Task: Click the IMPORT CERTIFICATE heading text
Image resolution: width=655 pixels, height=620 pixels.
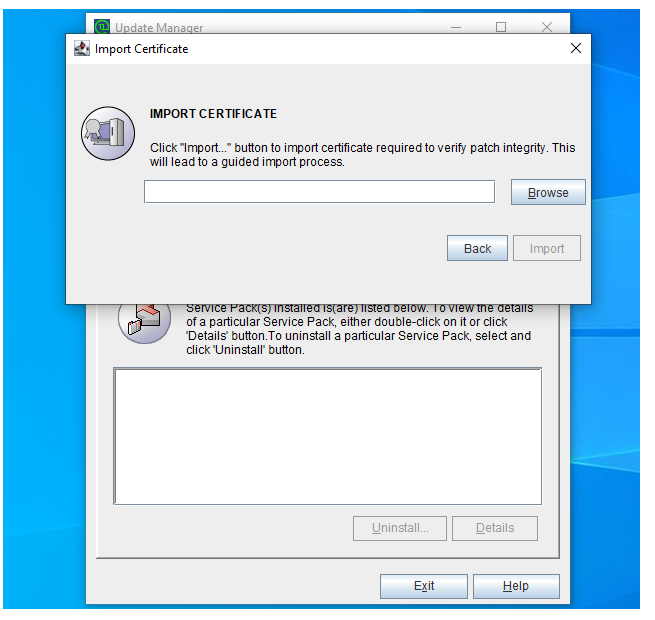Action: point(213,114)
